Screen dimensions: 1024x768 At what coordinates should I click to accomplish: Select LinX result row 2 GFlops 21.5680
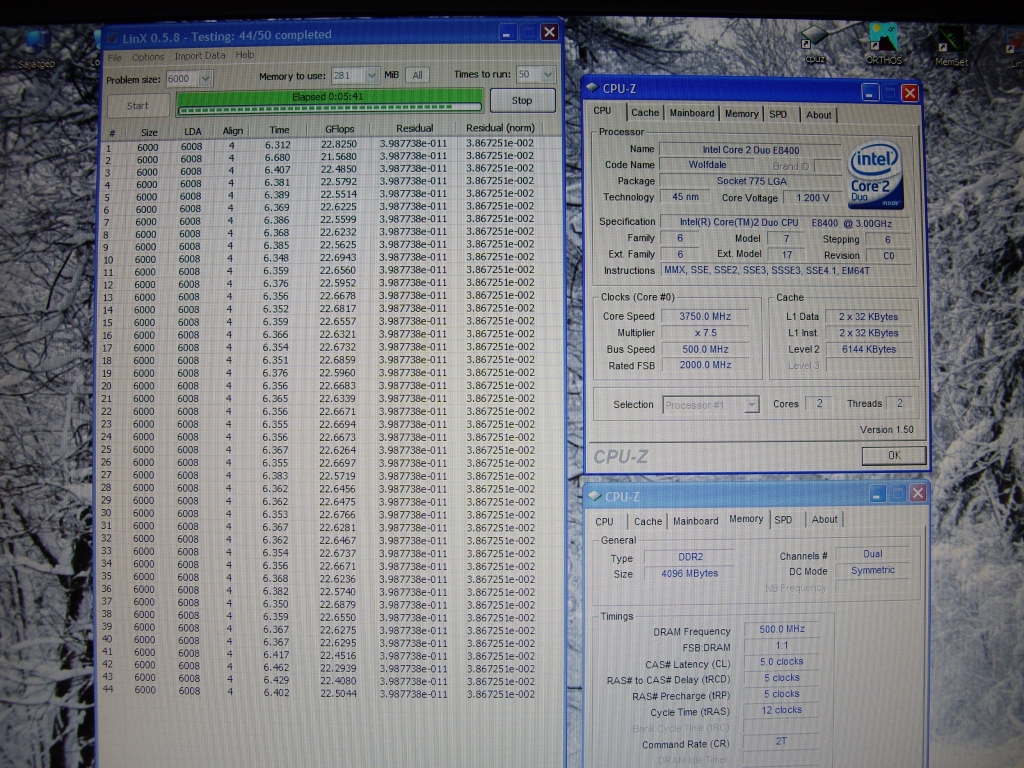pos(338,157)
